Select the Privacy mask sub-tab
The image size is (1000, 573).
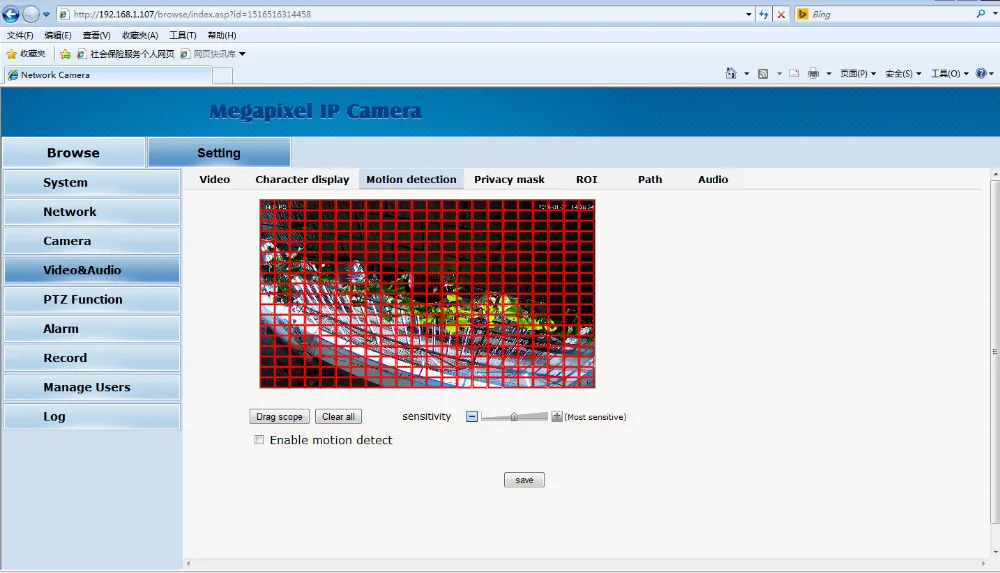[509, 179]
